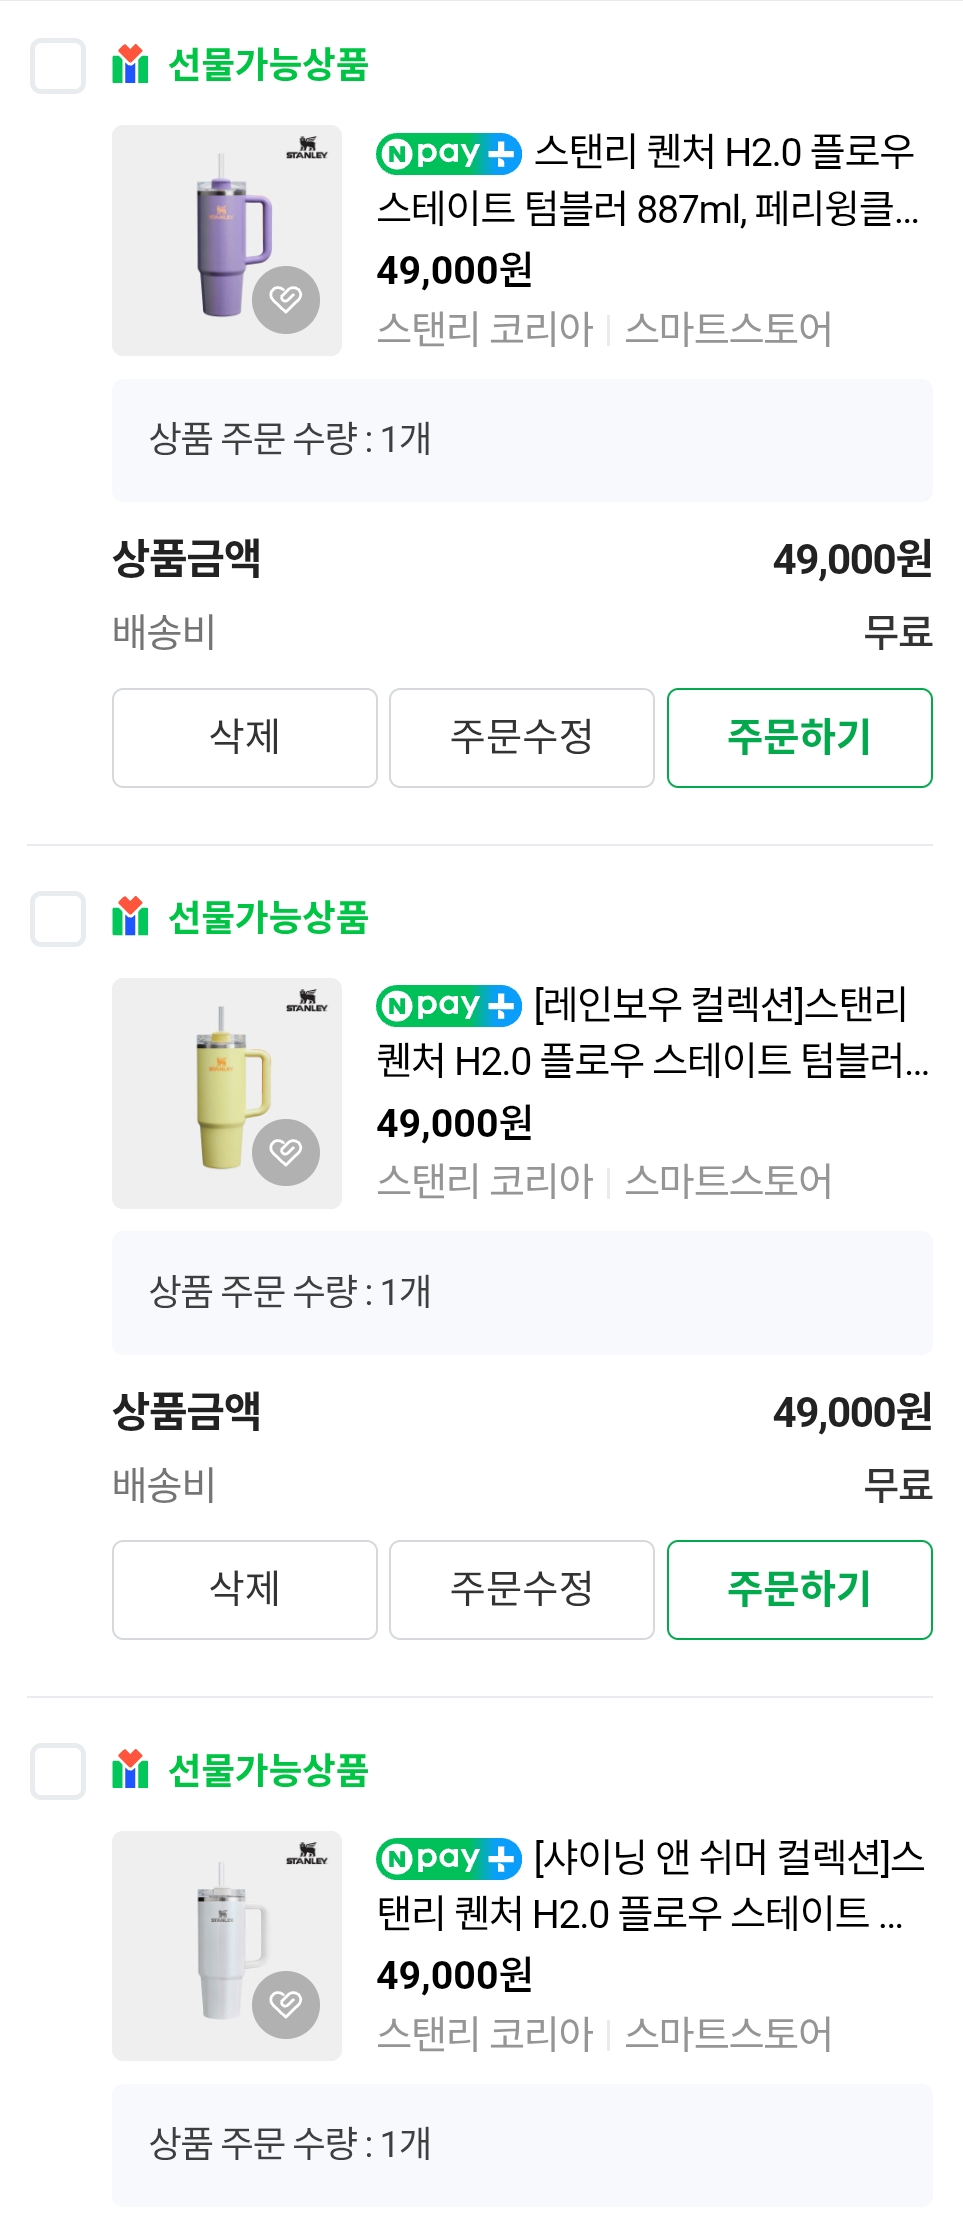
Task: Check the box for the purple tumbler item
Action: (x=58, y=66)
